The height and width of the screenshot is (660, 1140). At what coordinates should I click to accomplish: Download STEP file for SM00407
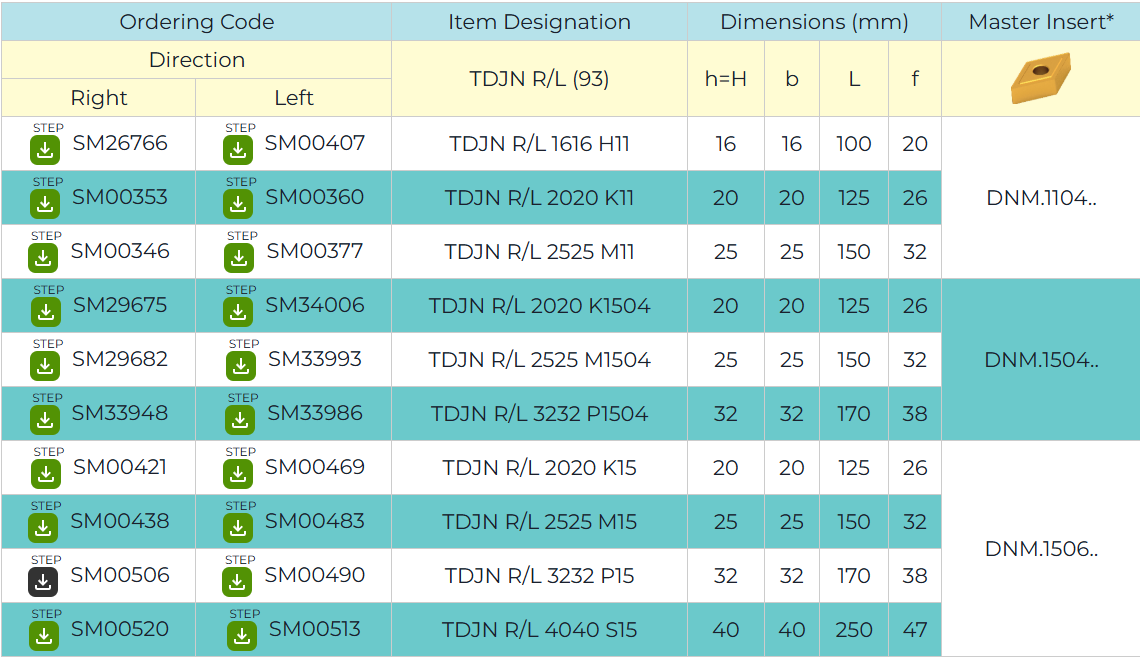(238, 150)
